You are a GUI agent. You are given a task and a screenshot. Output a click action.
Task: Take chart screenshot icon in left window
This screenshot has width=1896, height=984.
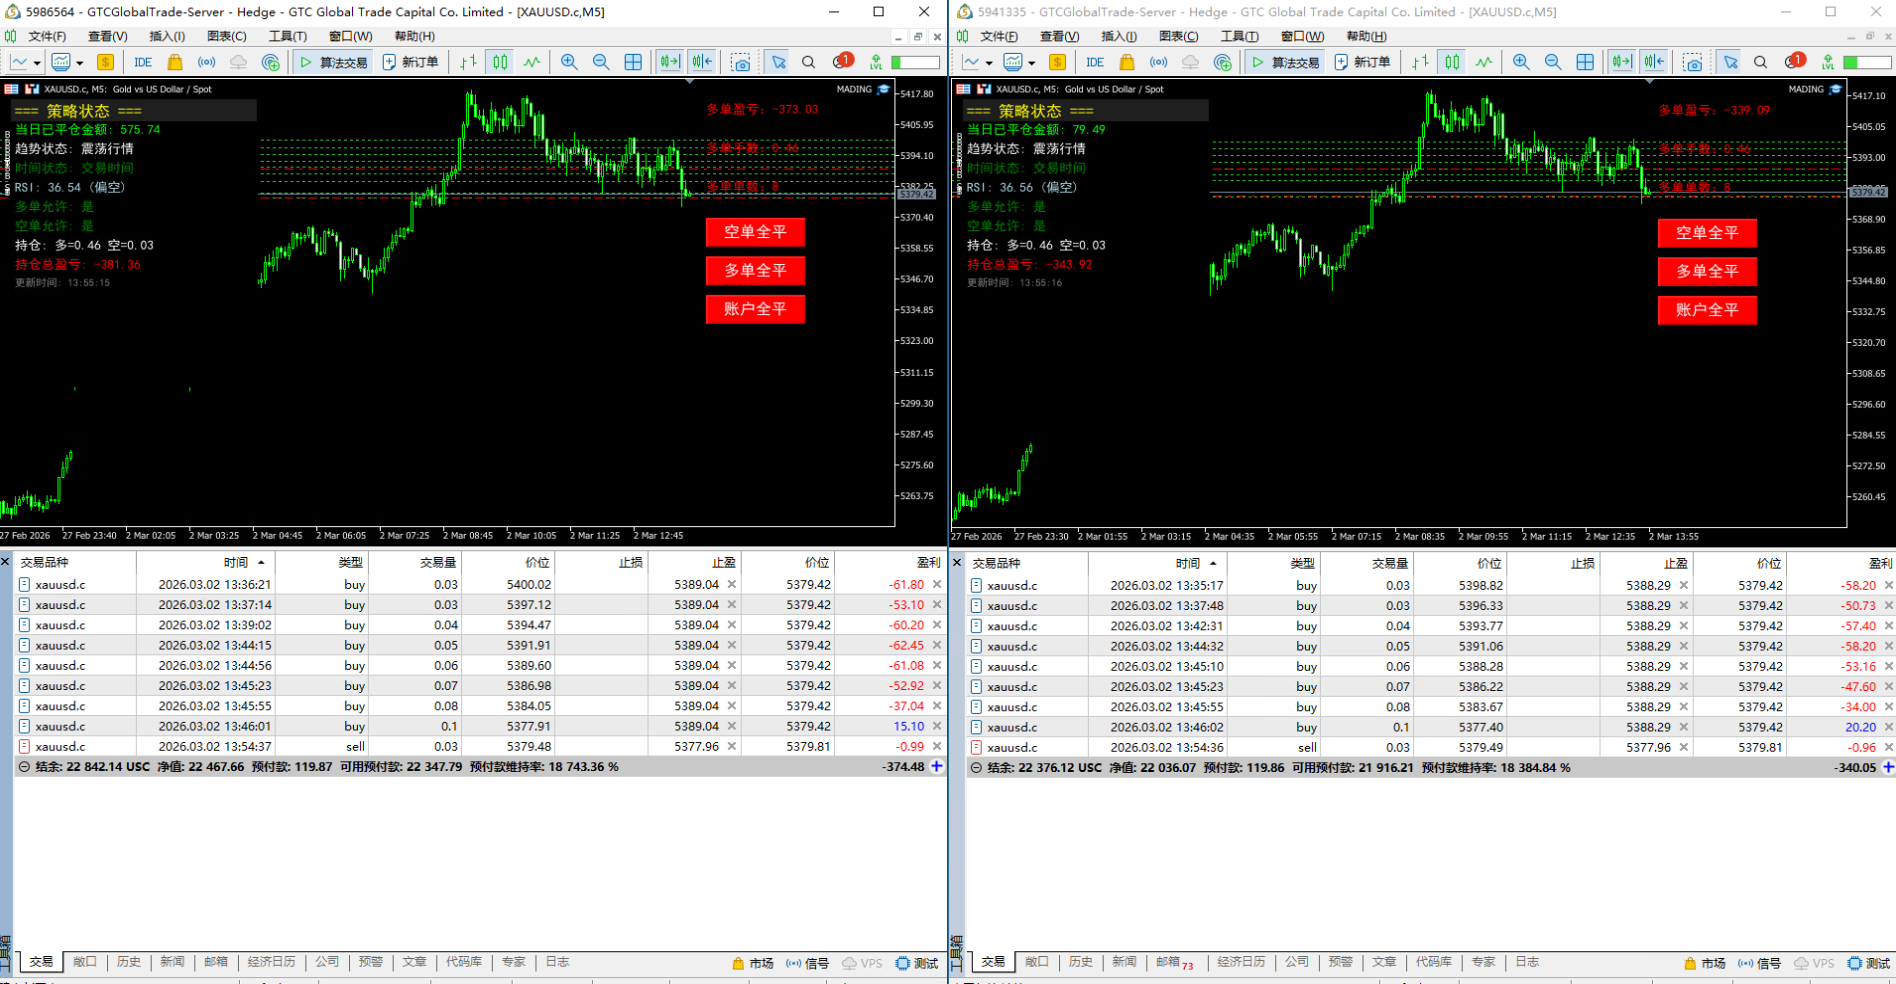click(x=741, y=62)
